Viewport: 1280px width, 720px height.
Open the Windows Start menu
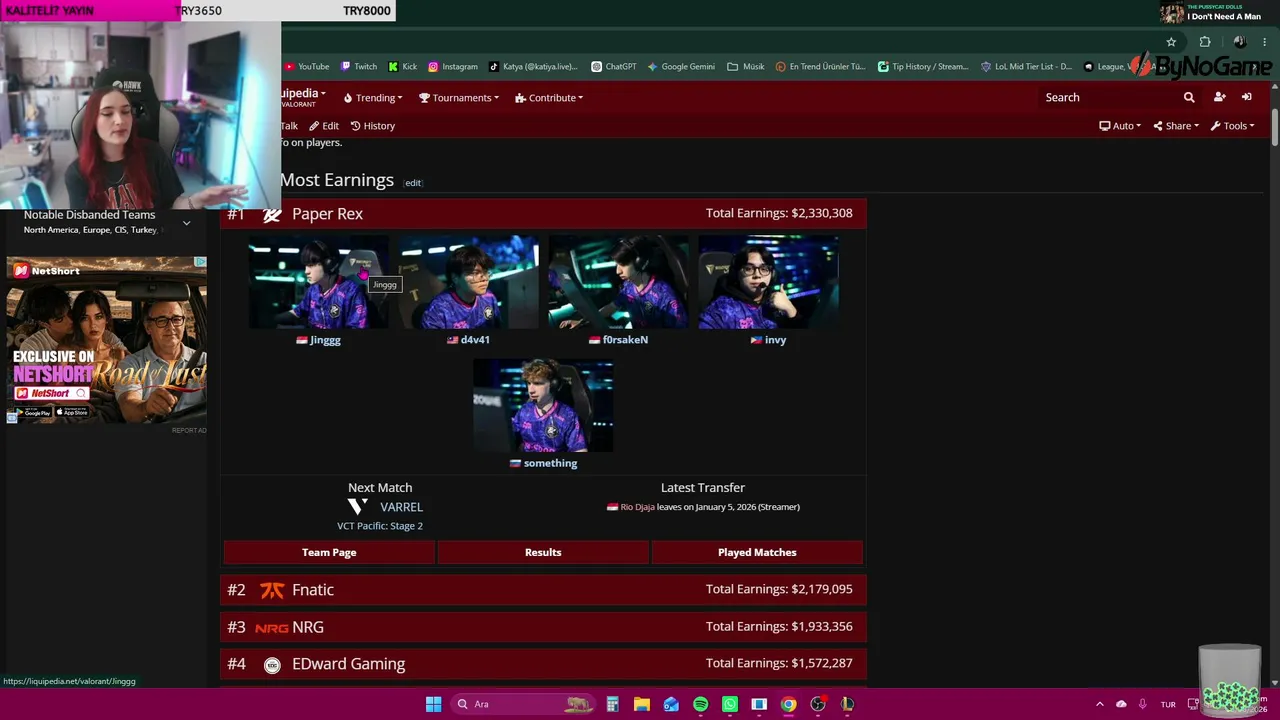(x=433, y=704)
